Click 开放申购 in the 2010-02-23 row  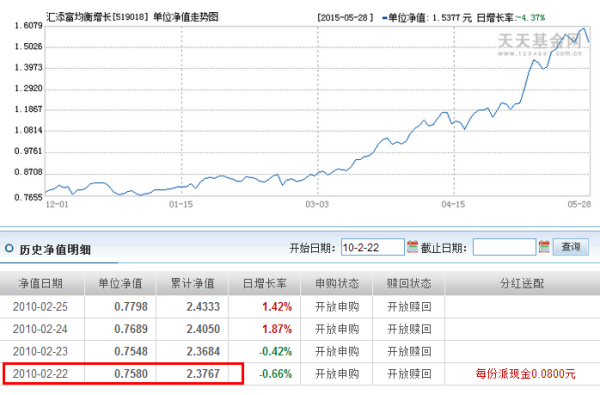point(337,351)
